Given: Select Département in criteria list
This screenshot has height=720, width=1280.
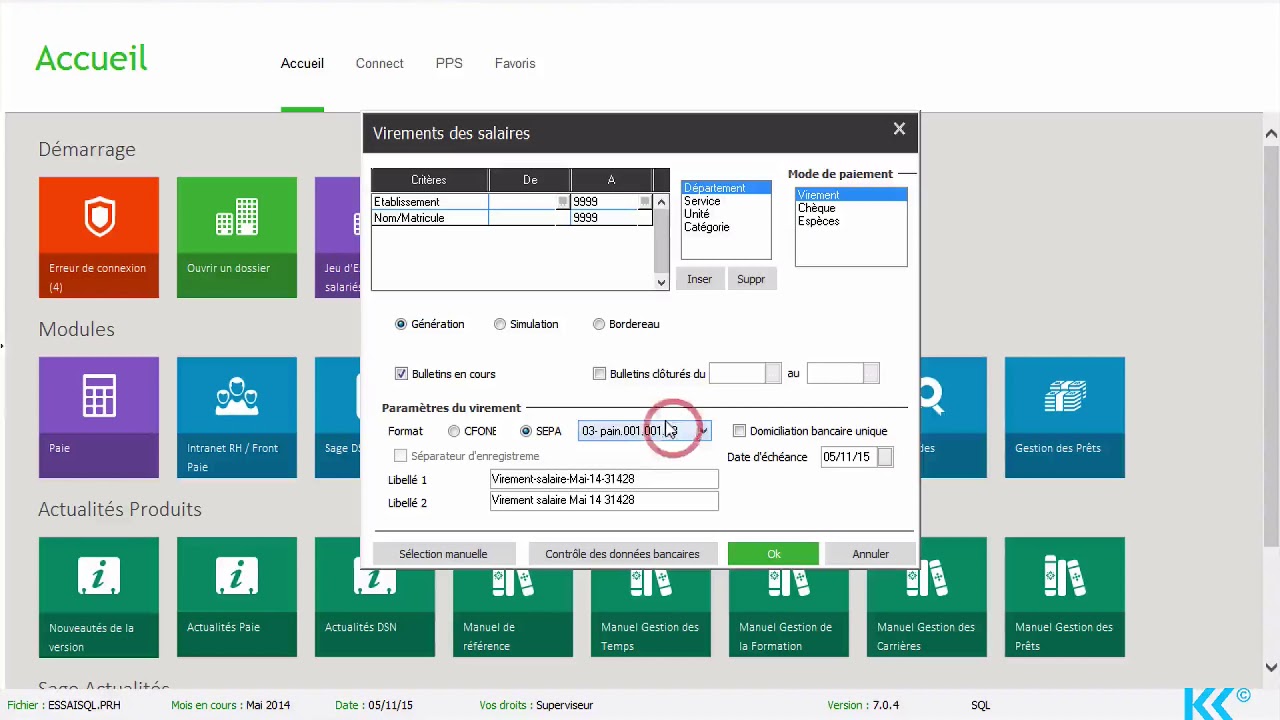Looking at the screenshot, I should pyautogui.click(x=725, y=188).
